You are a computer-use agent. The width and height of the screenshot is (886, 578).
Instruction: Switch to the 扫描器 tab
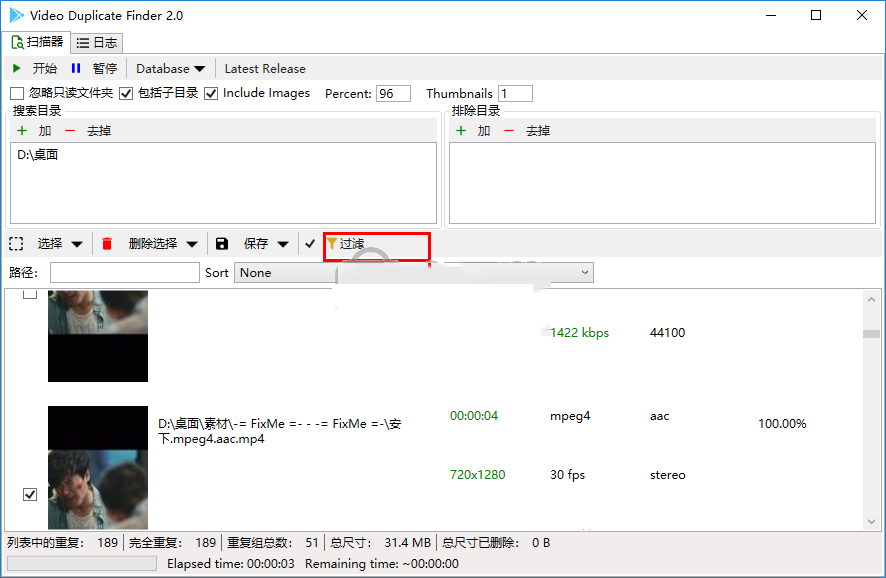tap(37, 42)
